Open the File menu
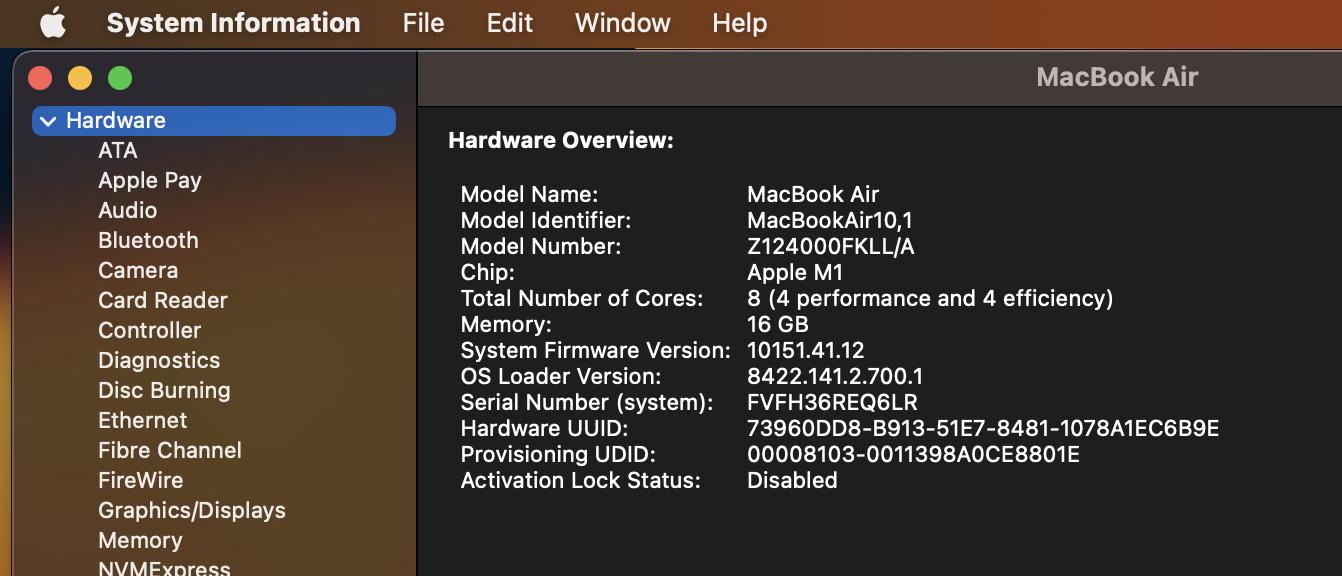This screenshot has width=1342, height=576. tap(423, 23)
